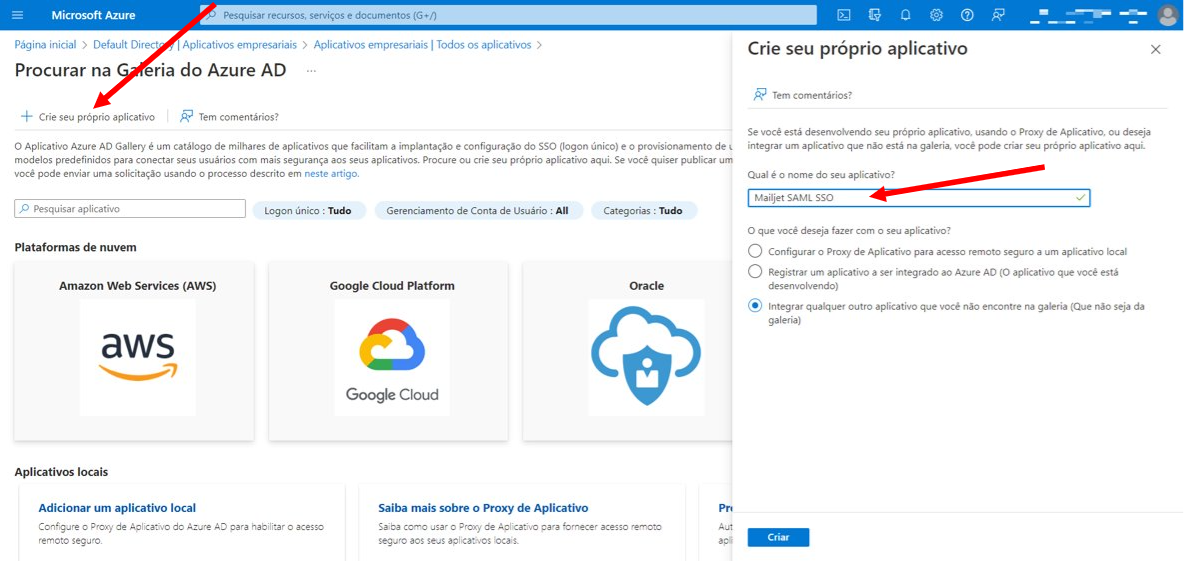This screenshot has width=1184, height=563.
Task: Open the directory and subscription filter icon
Action: [x=875, y=15]
